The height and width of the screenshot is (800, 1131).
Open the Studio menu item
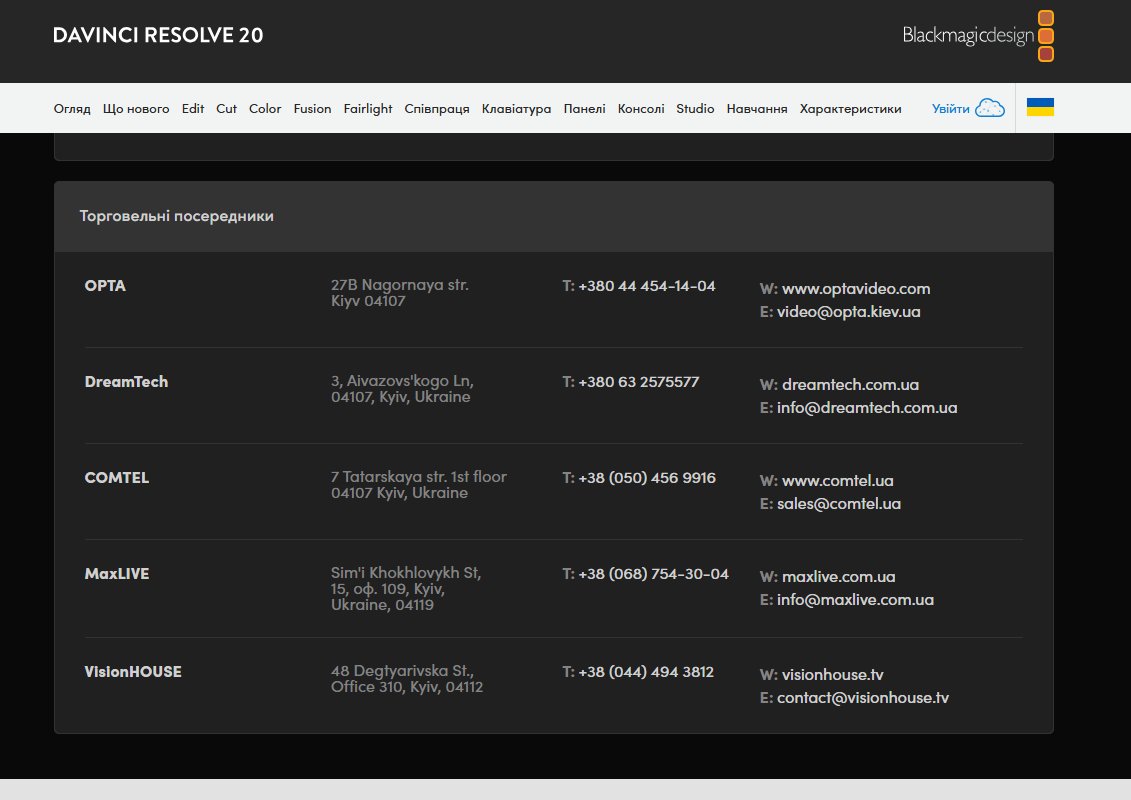pos(695,108)
